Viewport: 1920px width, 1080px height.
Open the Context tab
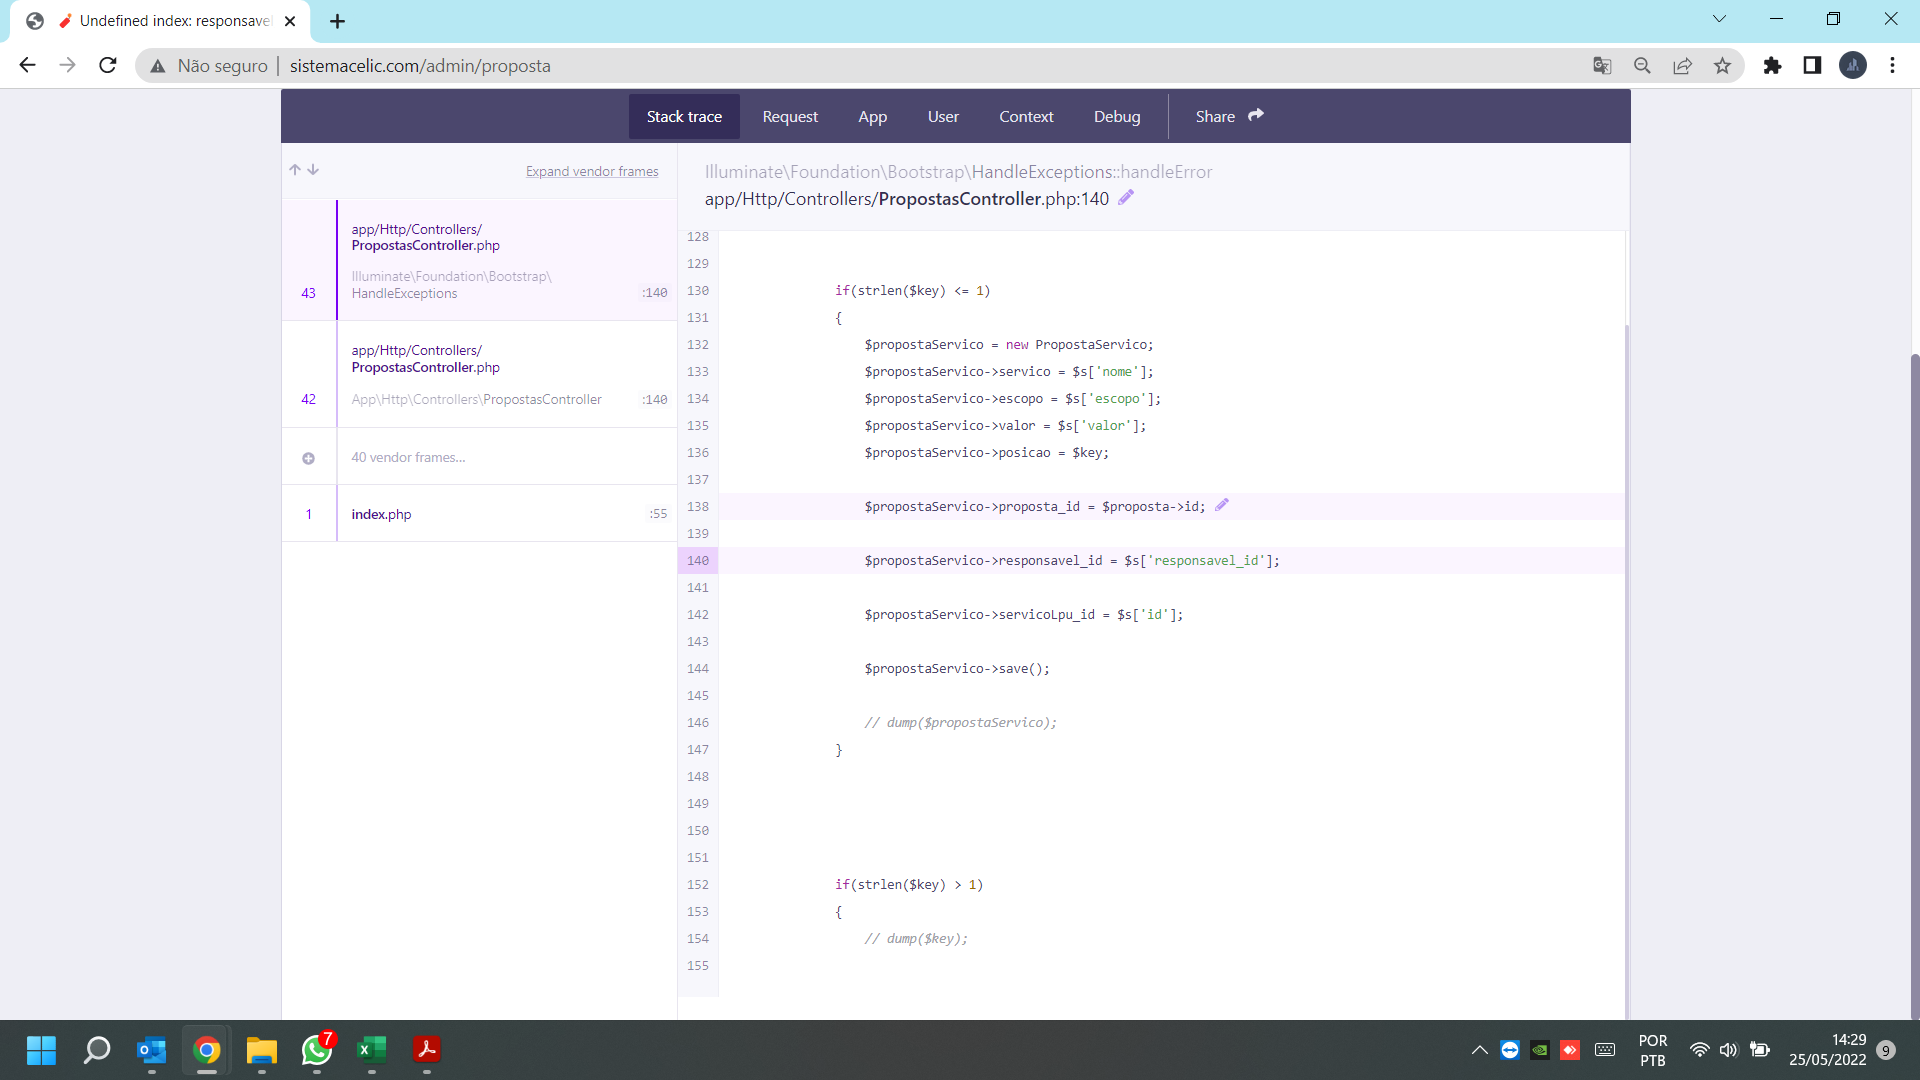click(1026, 116)
